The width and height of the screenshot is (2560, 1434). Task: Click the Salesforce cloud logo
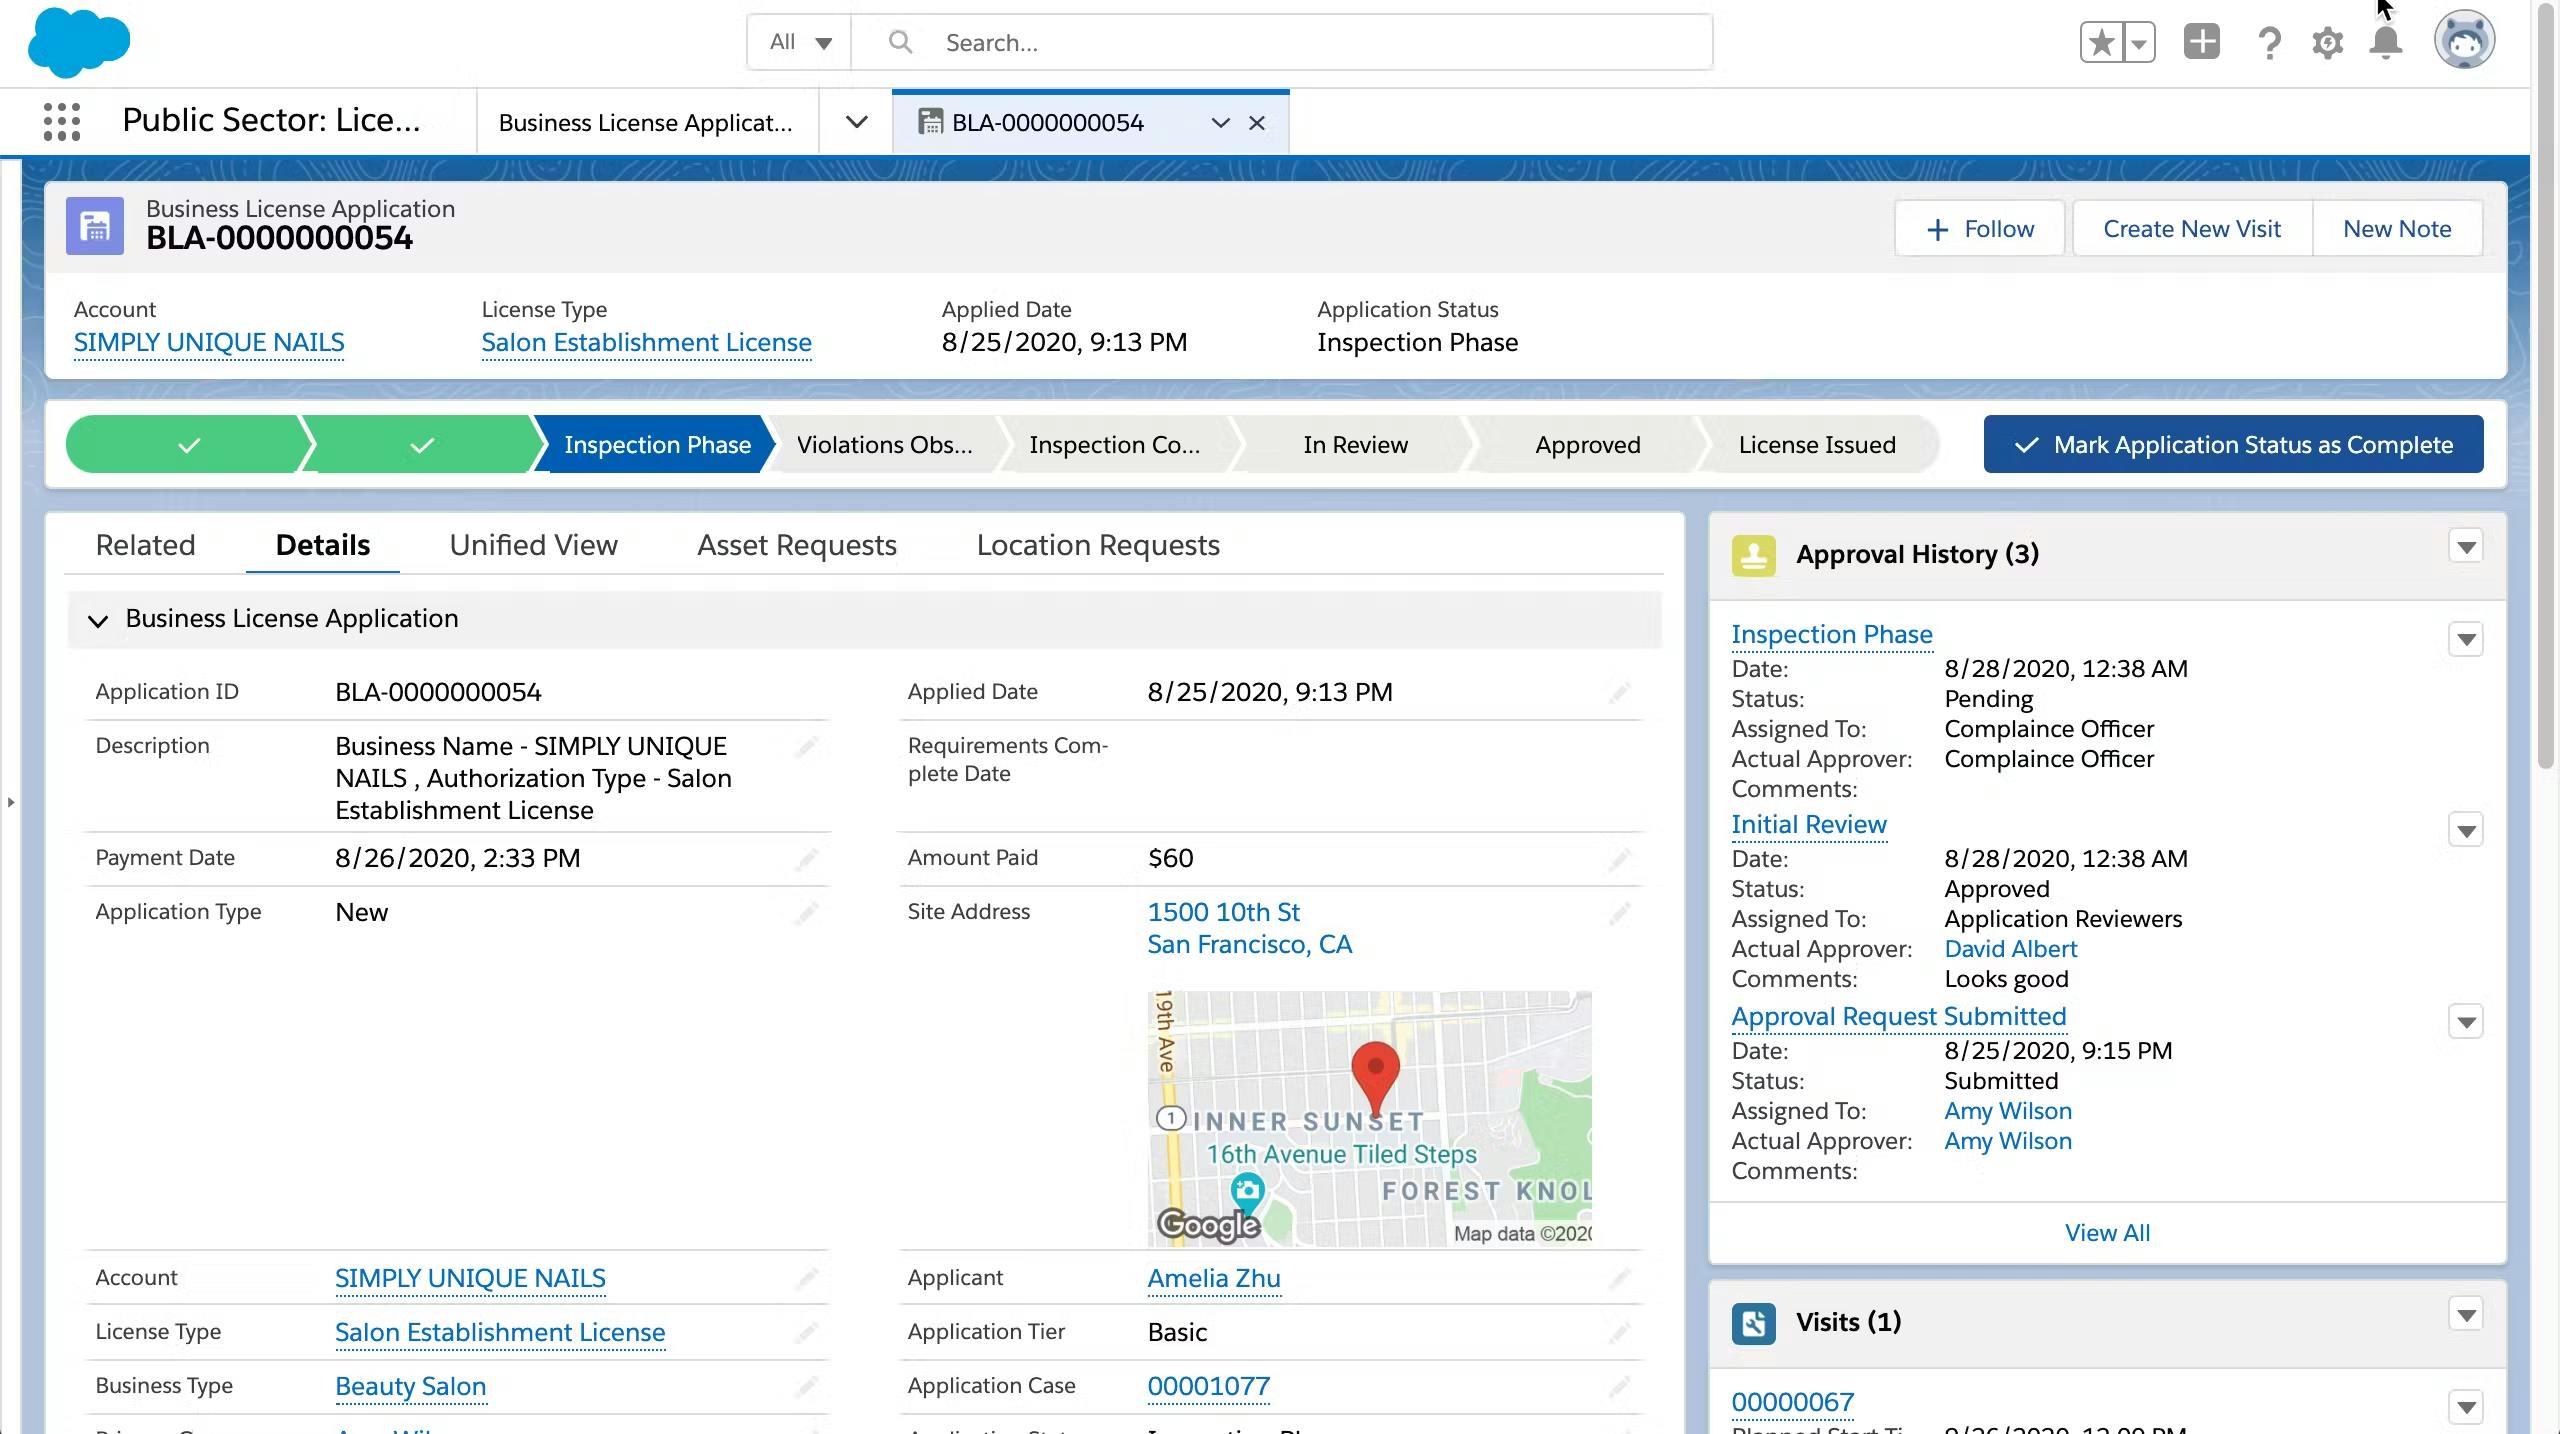79,43
